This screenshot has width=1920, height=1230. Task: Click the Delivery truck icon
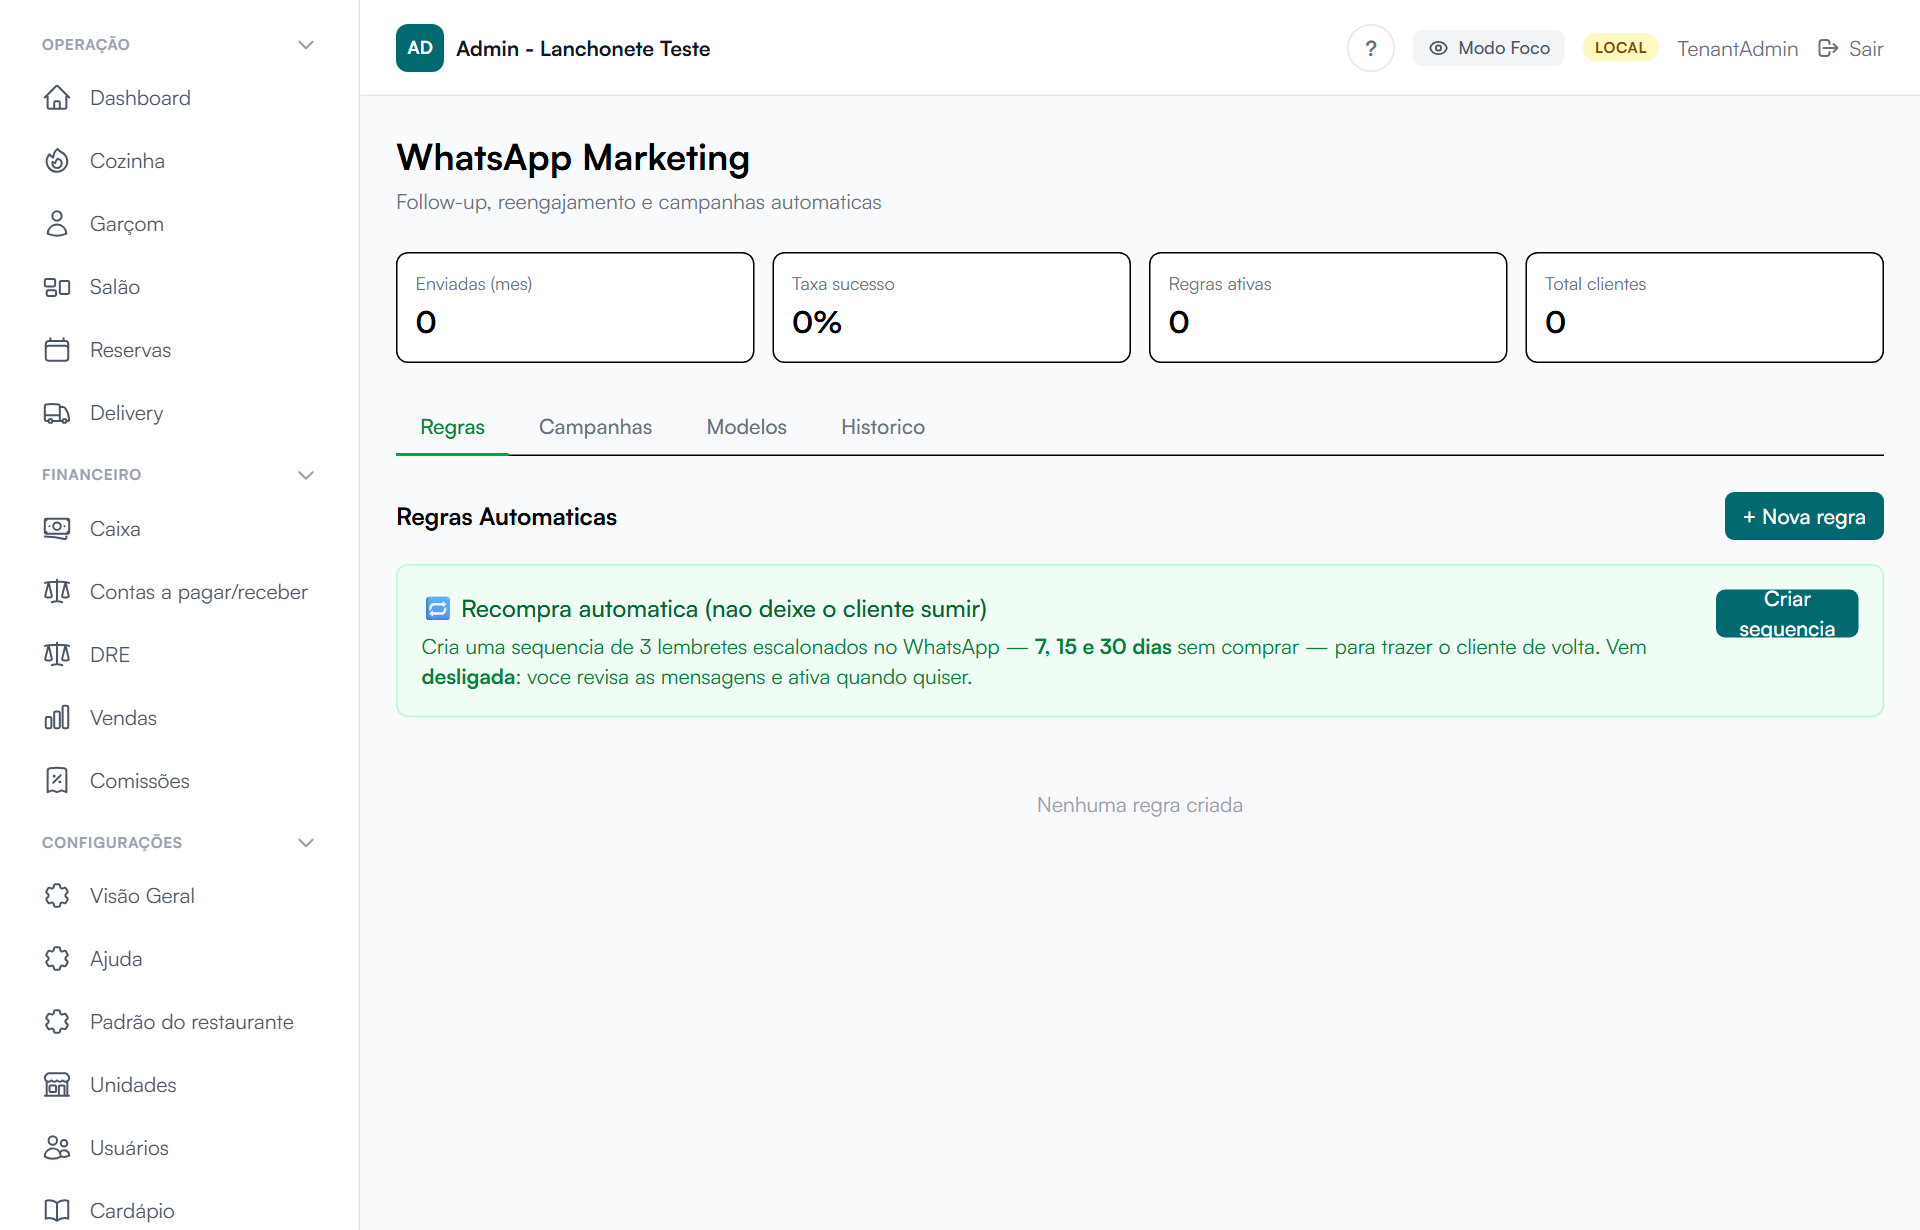(x=57, y=413)
